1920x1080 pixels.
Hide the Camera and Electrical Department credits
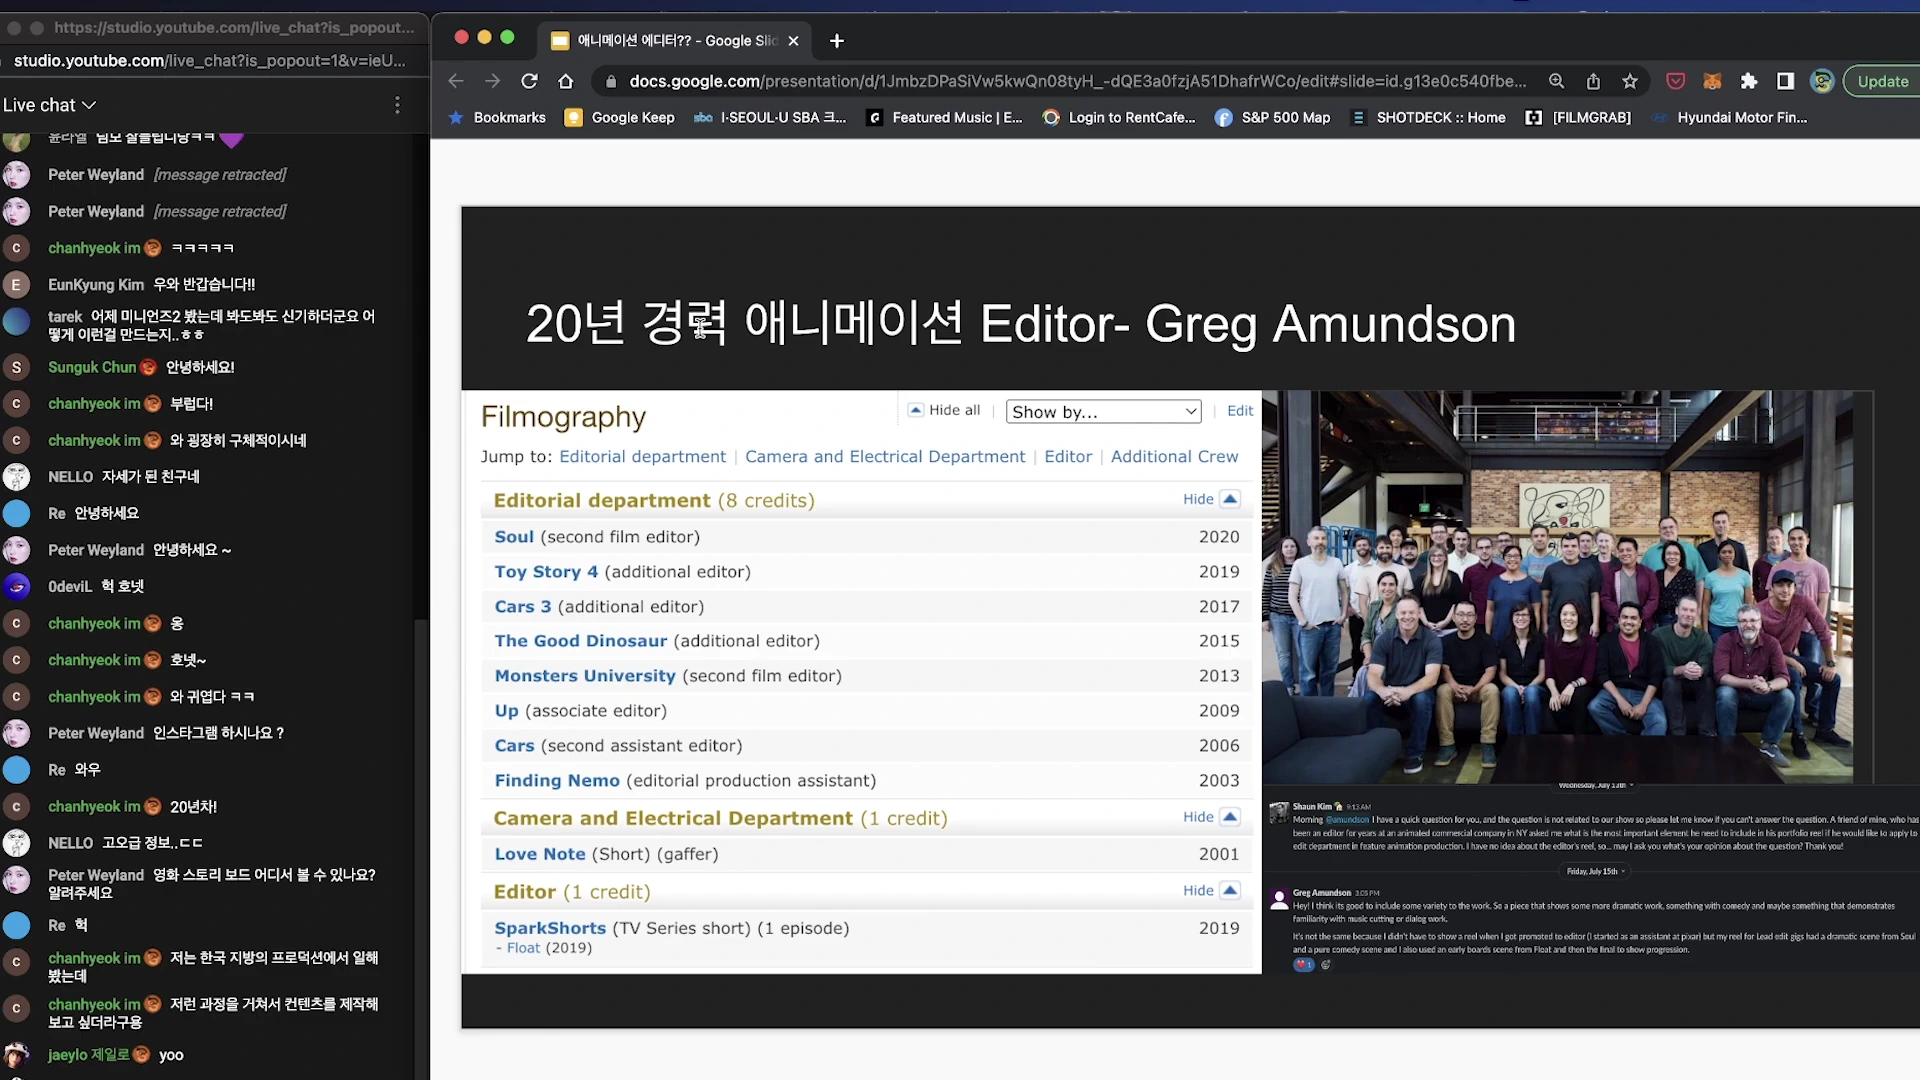pyautogui.click(x=1211, y=817)
